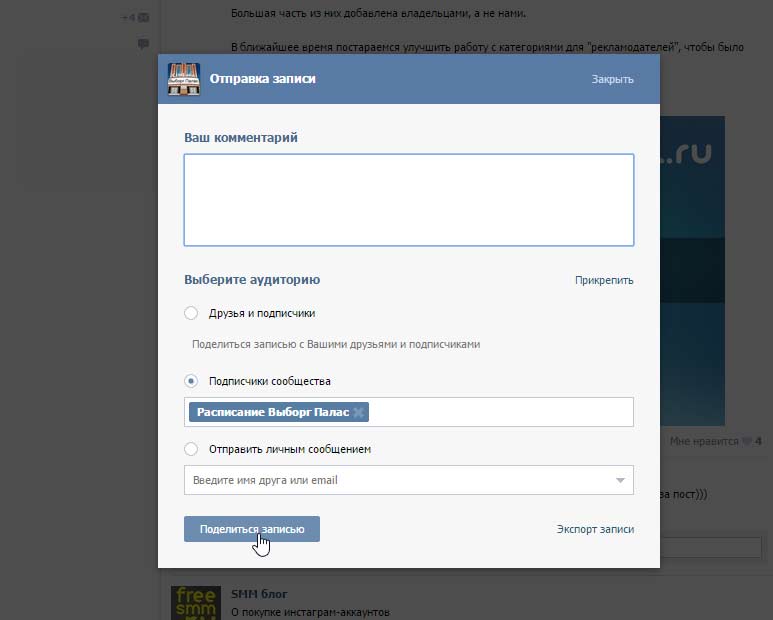This screenshot has height=620, width=773.
Task: Click into Ваш комментарий text area
Action: click(409, 200)
